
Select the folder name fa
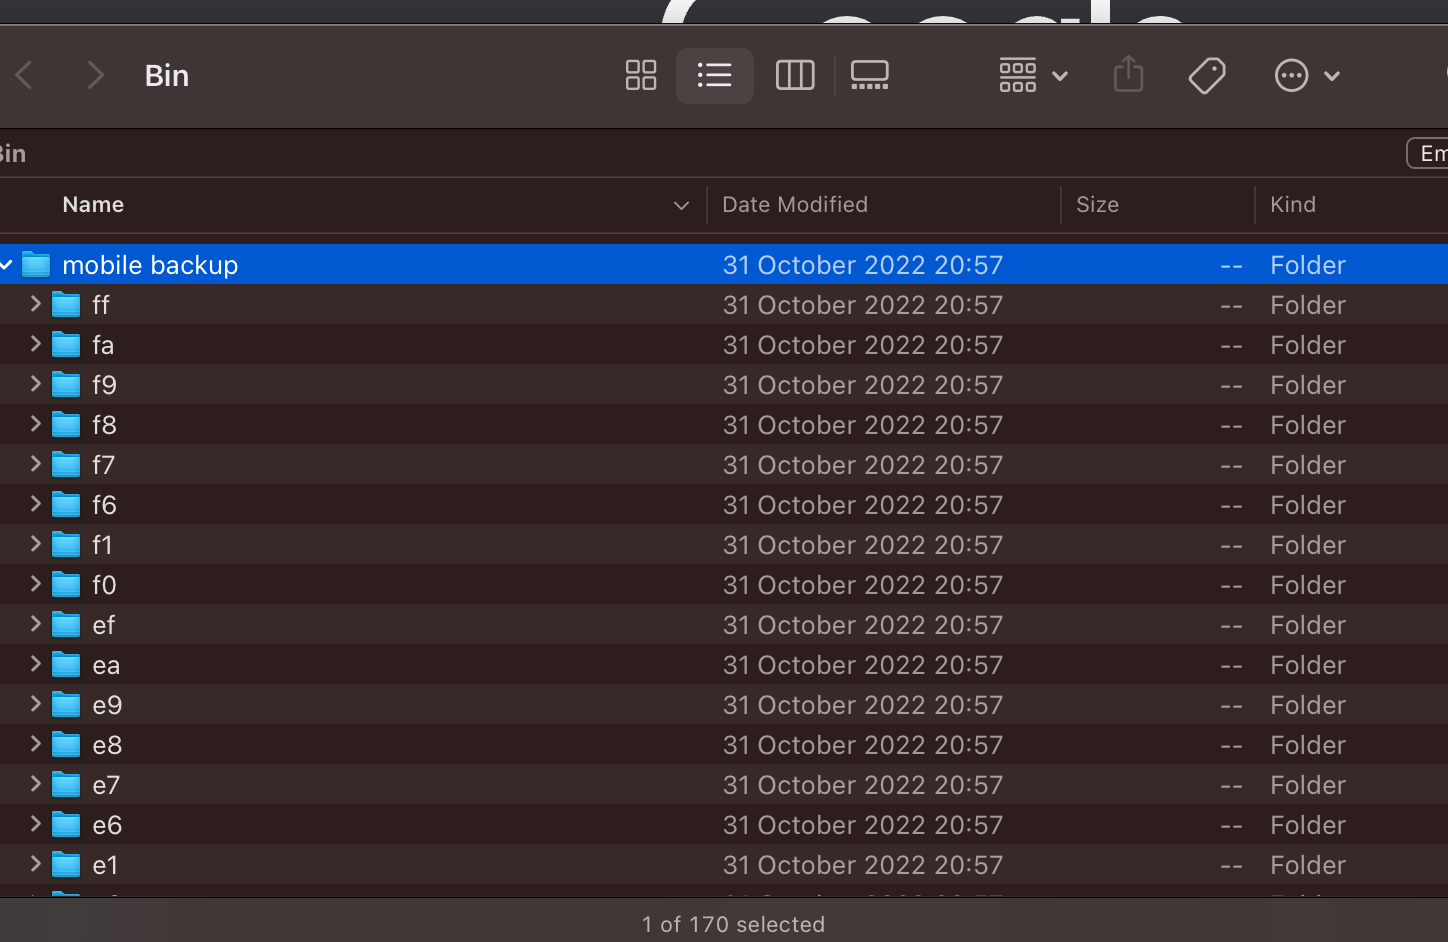[x=103, y=345]
